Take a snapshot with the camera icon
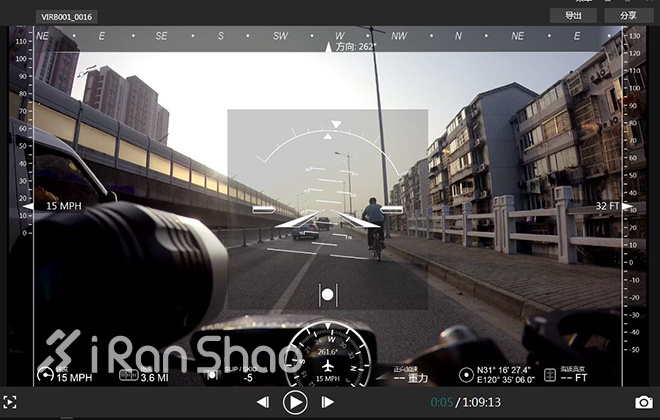This screenshot has height=420, width=660. pyautogui.click(x=643, y=402)
